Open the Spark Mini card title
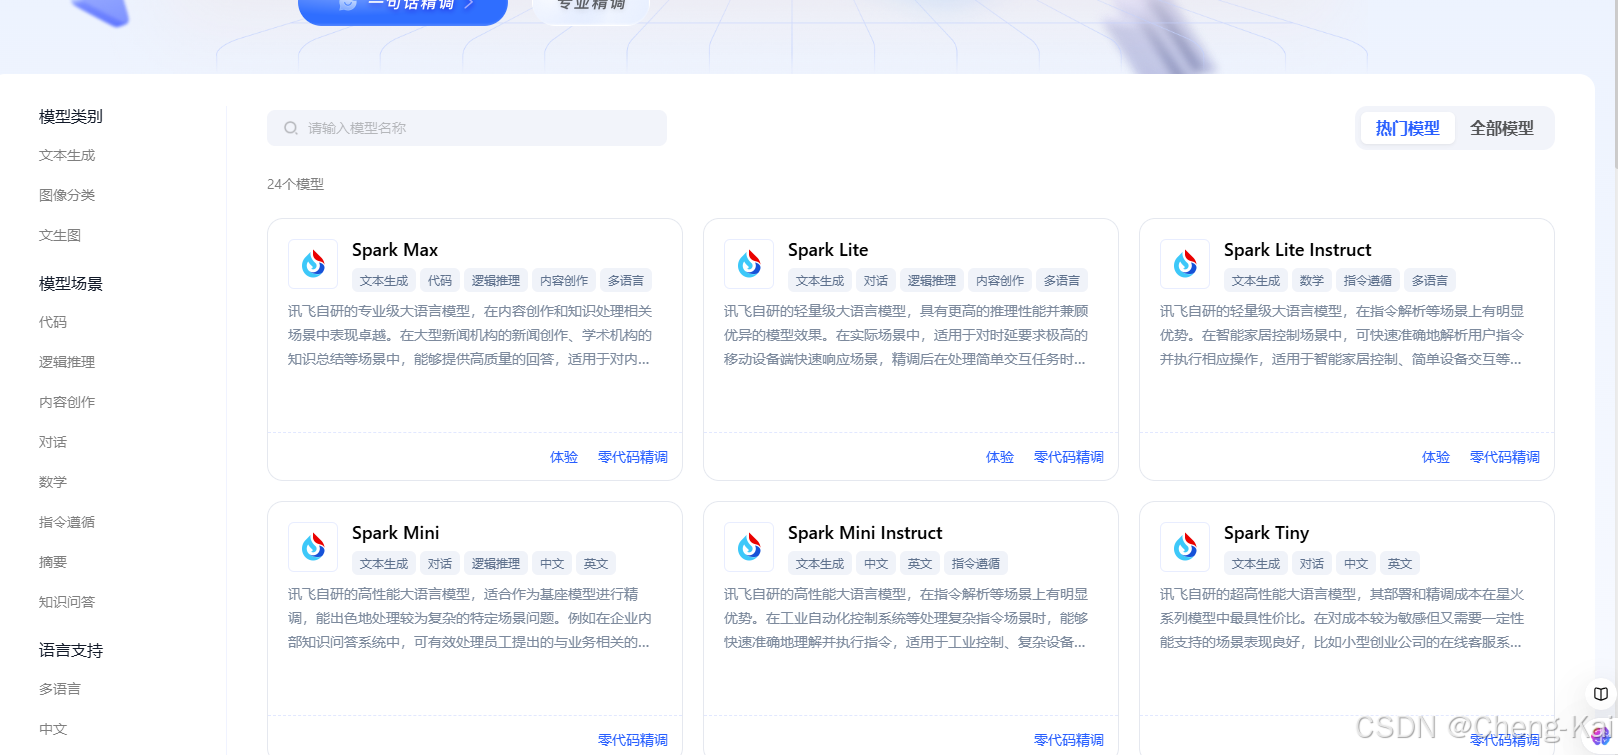Screen dimensions: 1618x755 pyautogui.click(x=396, y=533)
